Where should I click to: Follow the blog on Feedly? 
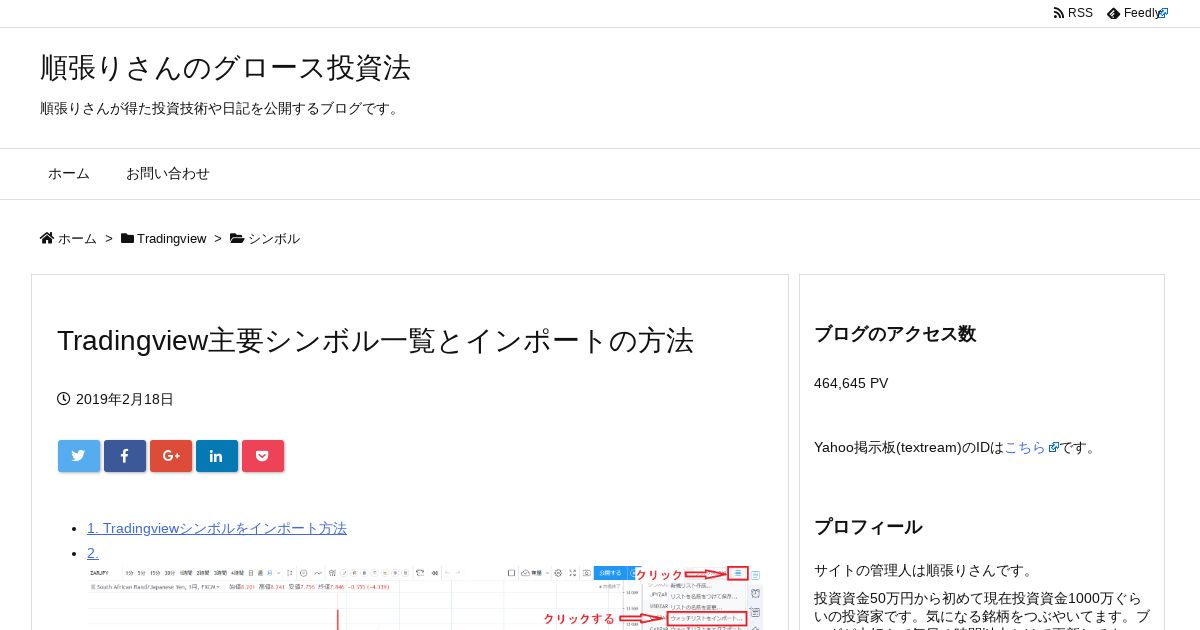pos(1138,13)
